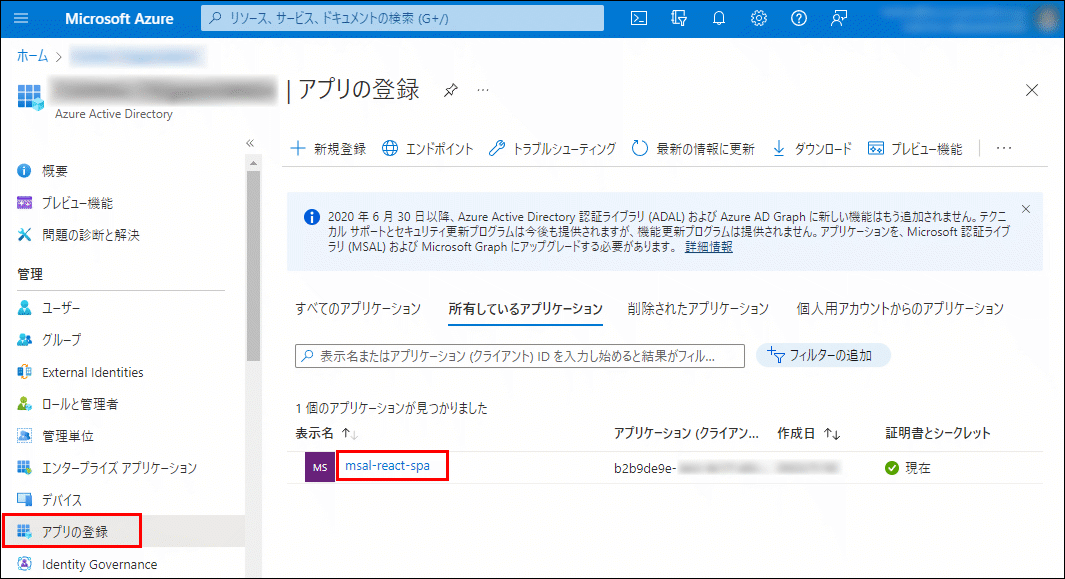Open トラブルシューティング
The image size is (1065, 579).
pyautogui.click(x=552, y=149)
